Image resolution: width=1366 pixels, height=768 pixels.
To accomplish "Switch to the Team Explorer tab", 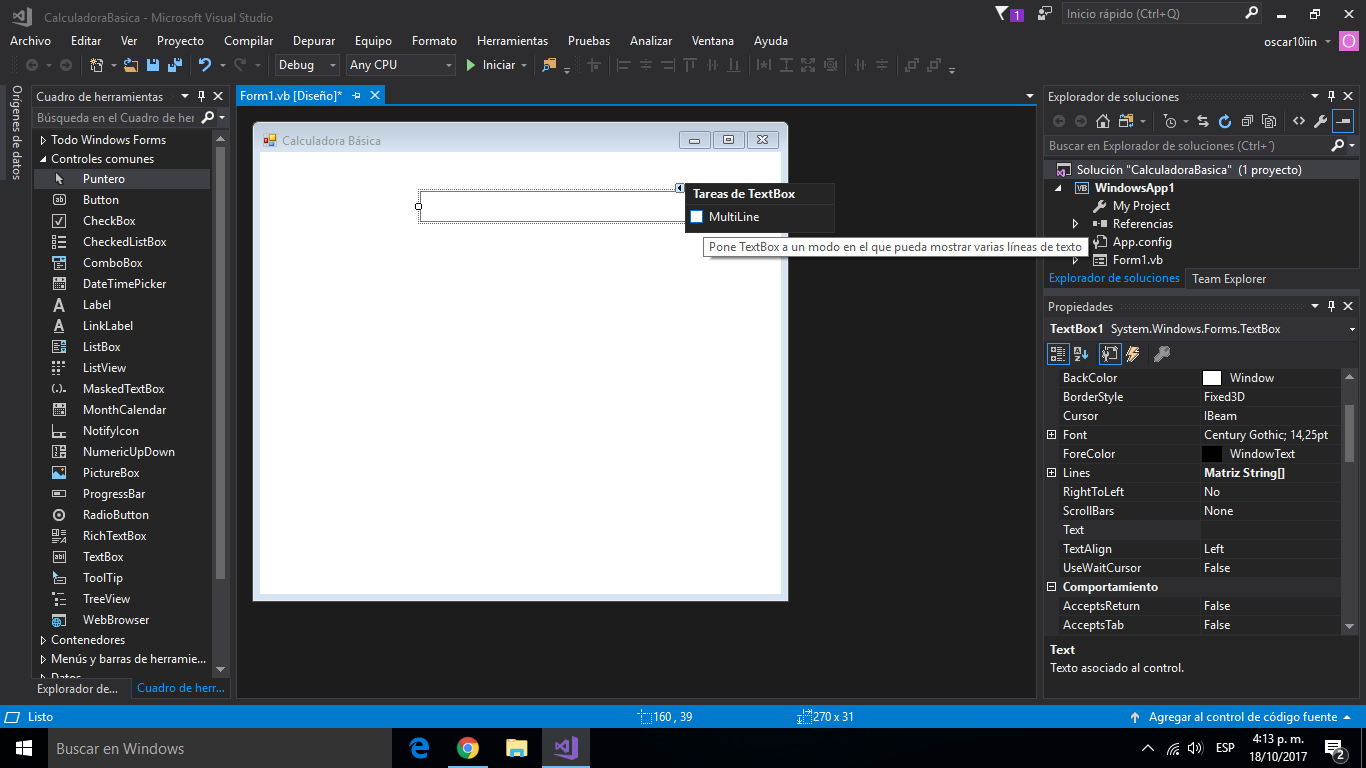I will (x=1228, y=279).
